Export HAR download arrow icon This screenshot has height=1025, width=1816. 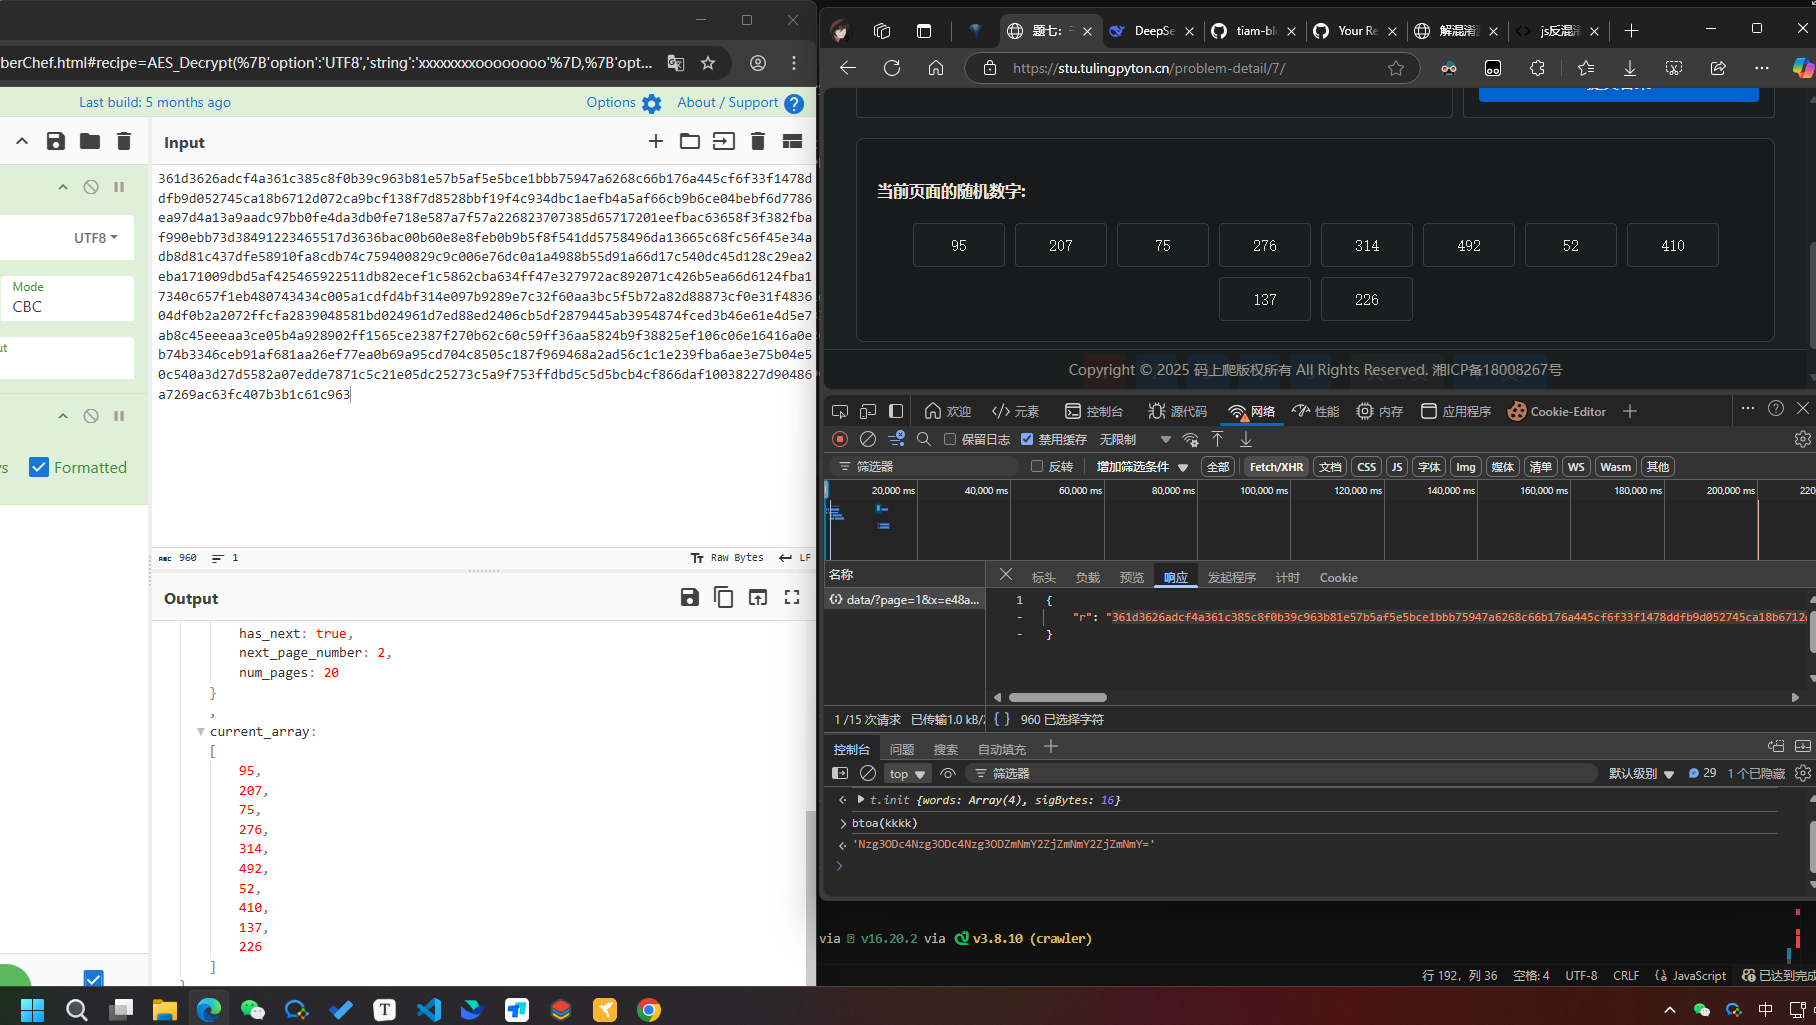(x=1246, y=439)
